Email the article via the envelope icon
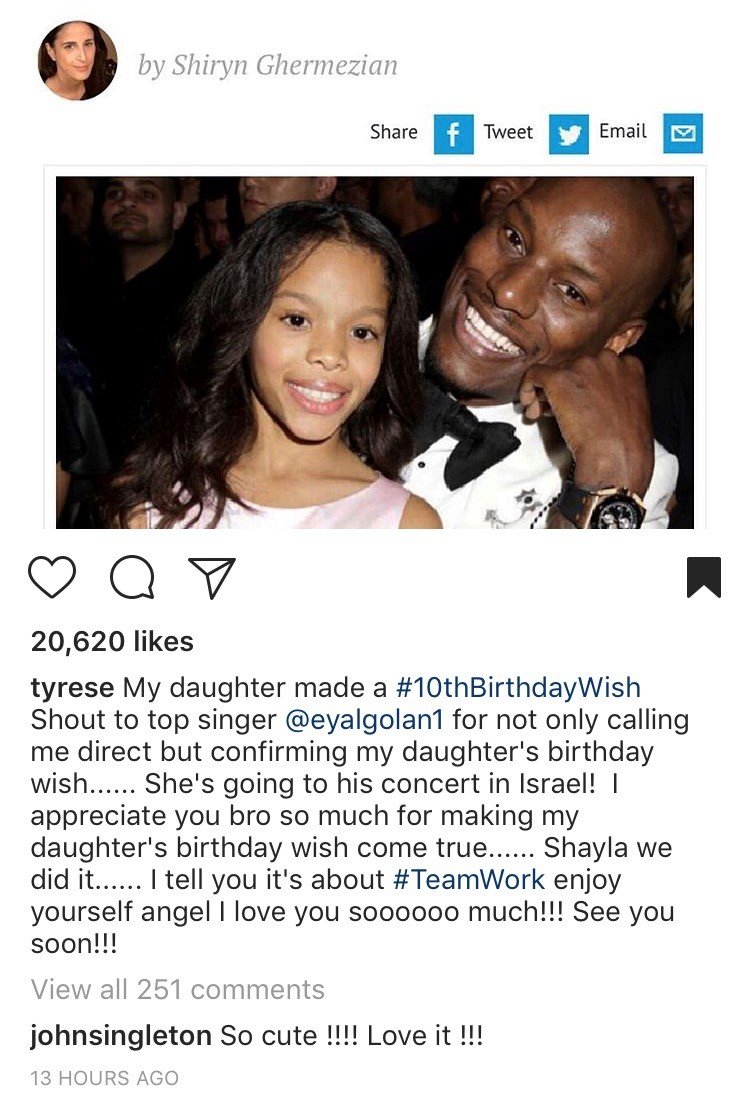This screenshot has width=730, height=1102. click(x=683, y=133)
